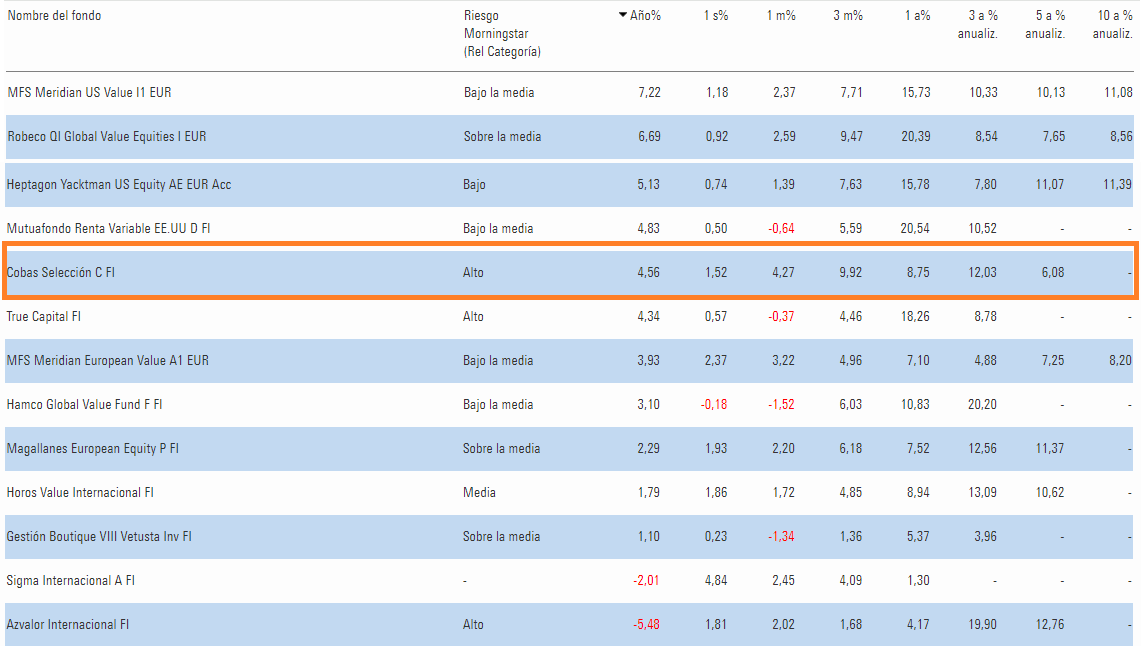
Task: Open the highlighted Cobas Selección C FI
Action: (60, 272)
